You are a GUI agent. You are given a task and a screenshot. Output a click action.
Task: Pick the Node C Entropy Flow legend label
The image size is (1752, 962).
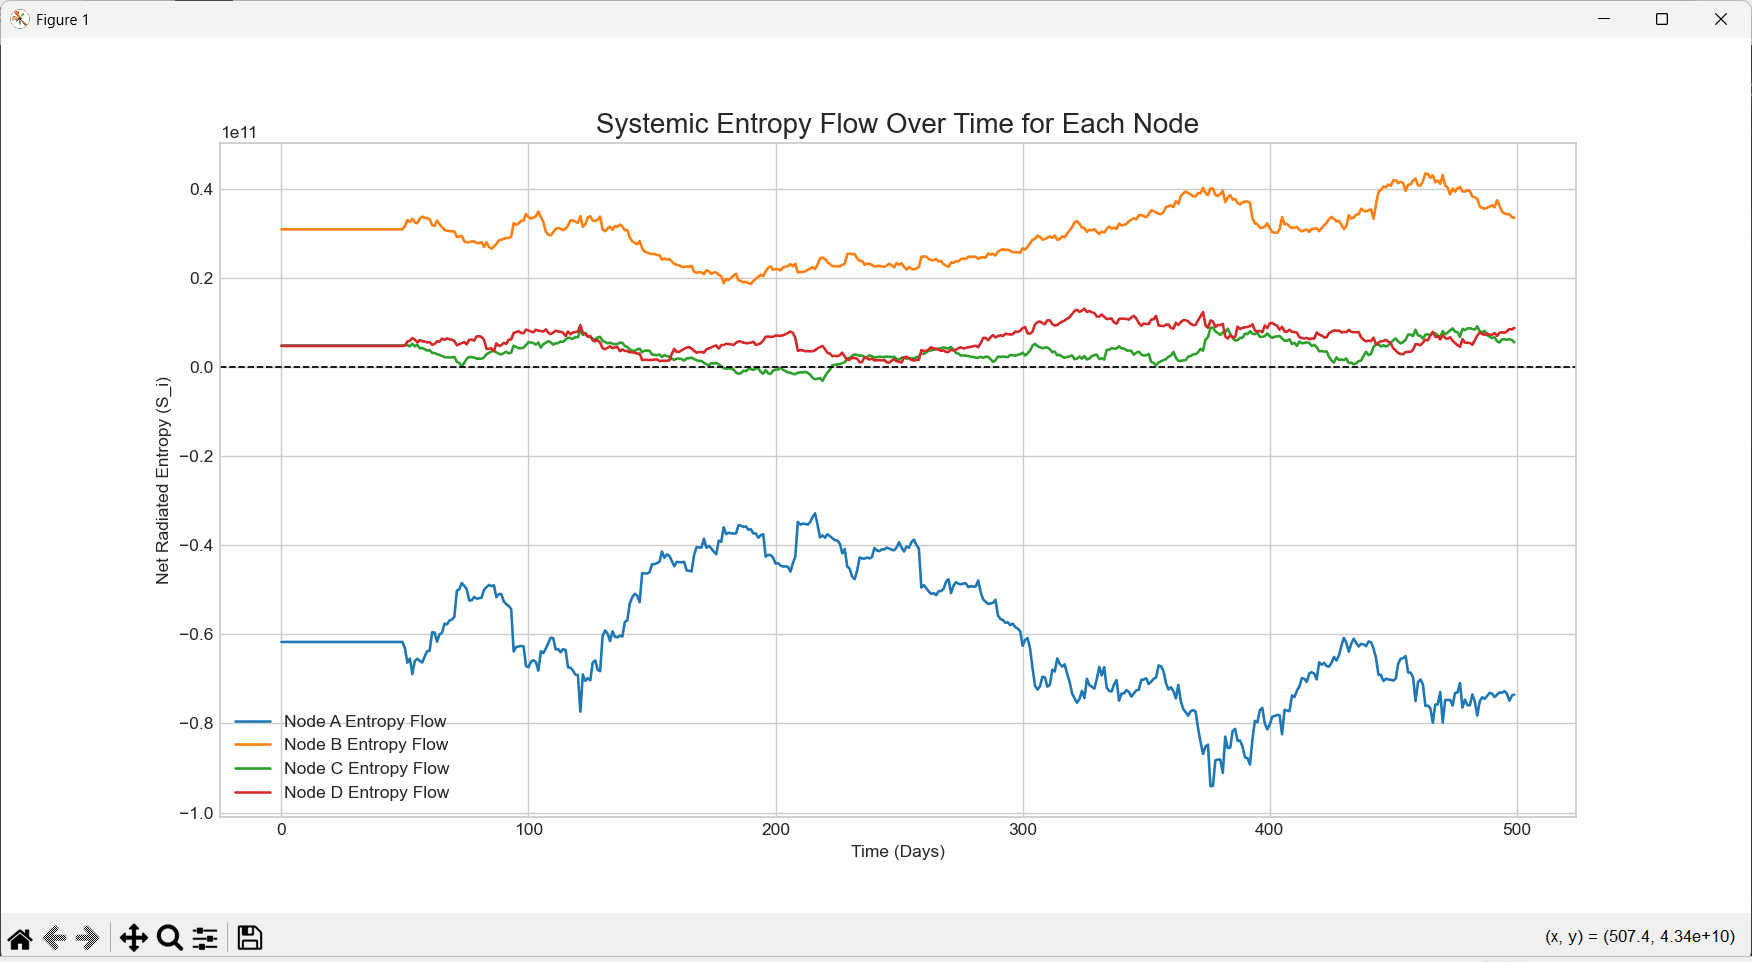(x=366, y=768)
